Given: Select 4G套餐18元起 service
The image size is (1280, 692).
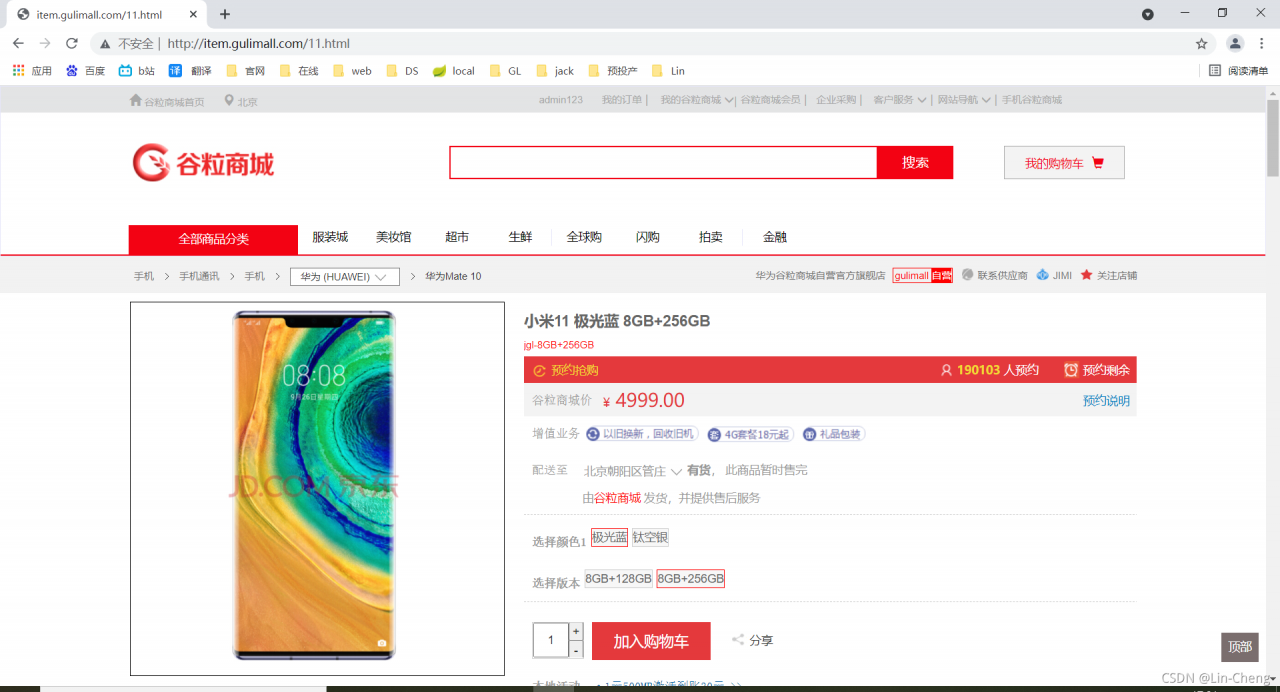Looking at the screenshot, I should pos(749,434).
